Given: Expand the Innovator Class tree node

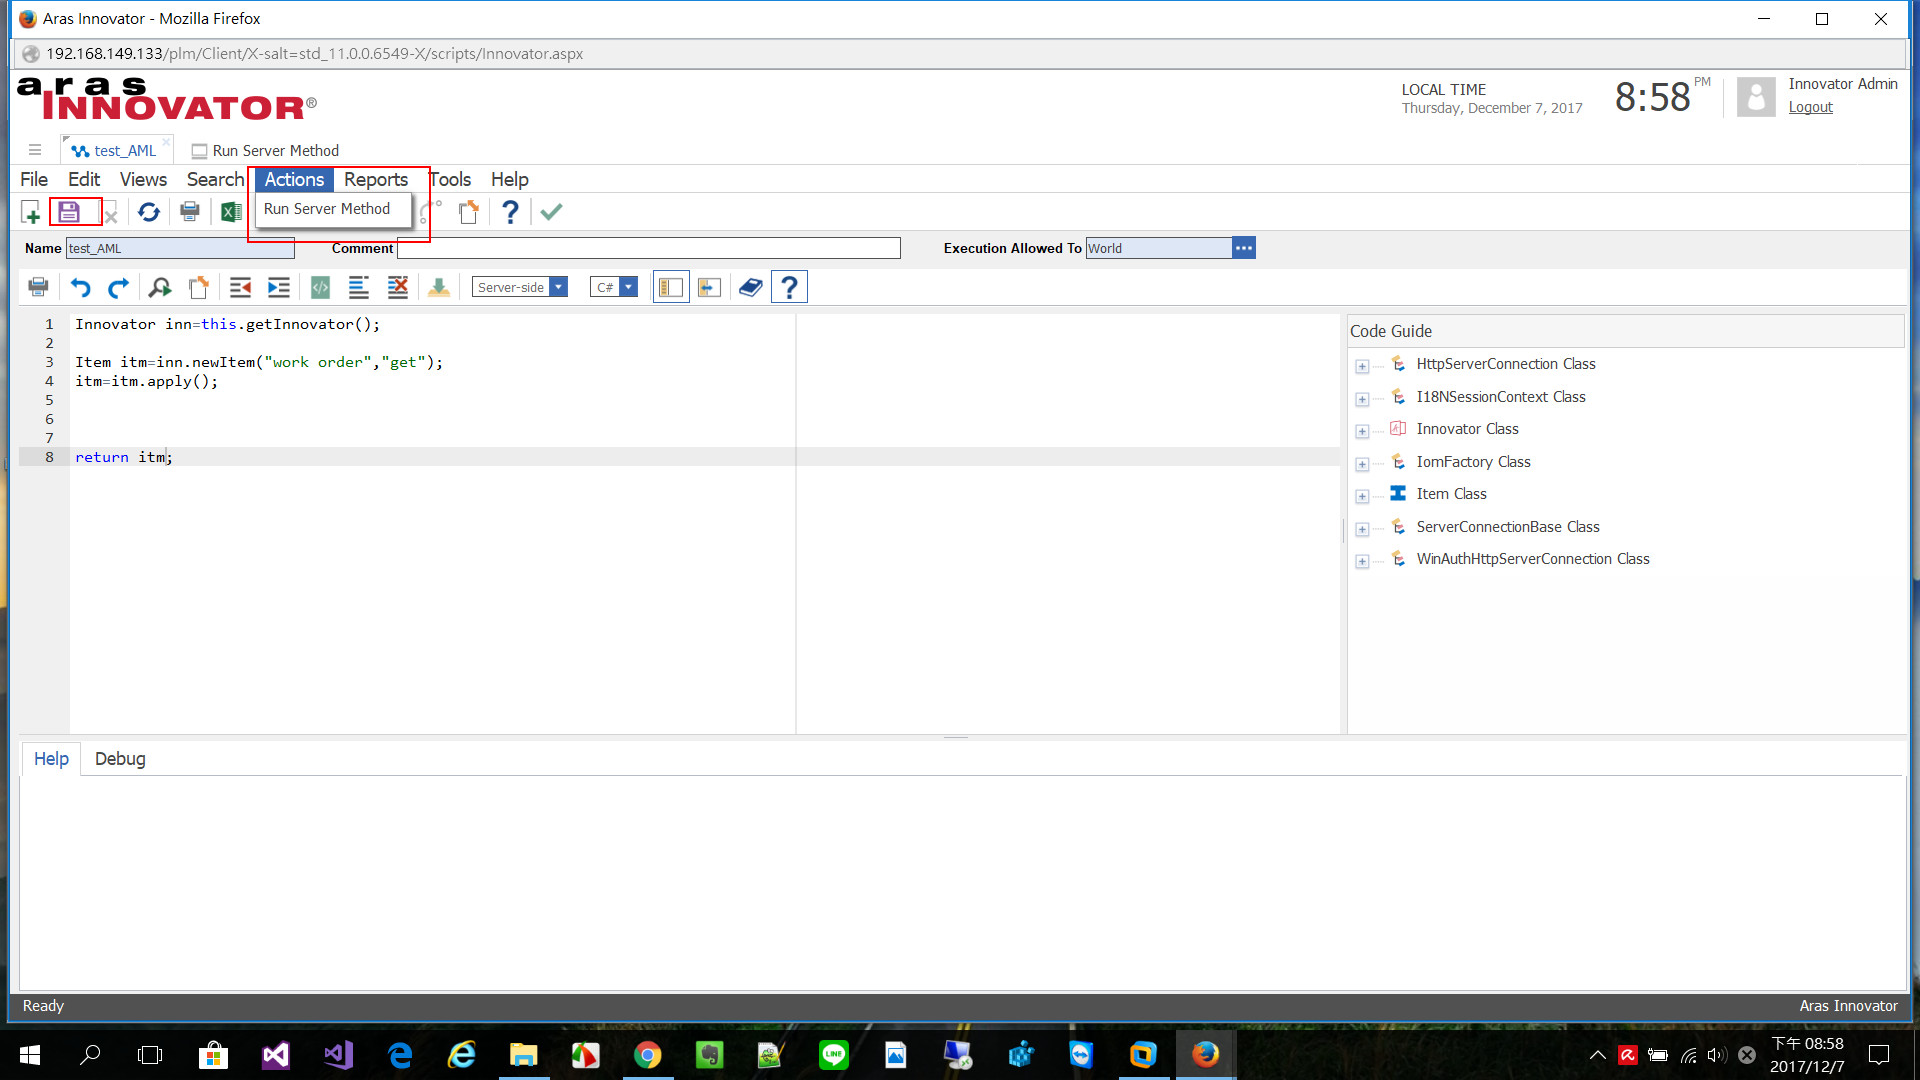Looking at the screenshot, I should 1362,431.
